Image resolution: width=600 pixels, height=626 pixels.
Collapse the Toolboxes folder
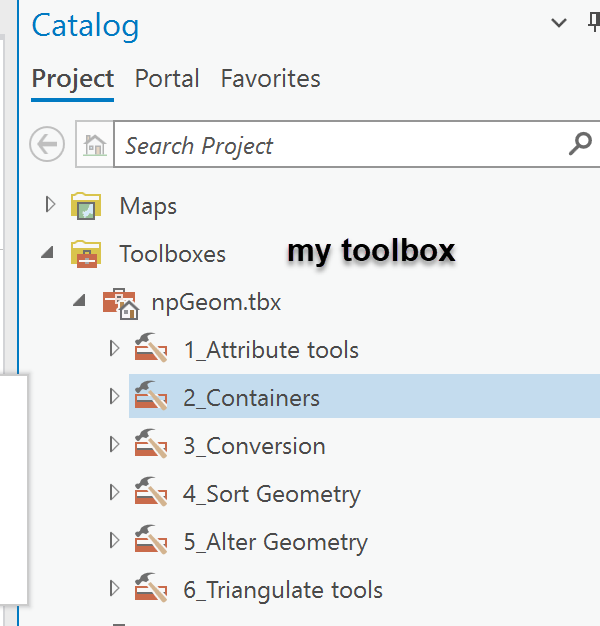coord(48,254)
